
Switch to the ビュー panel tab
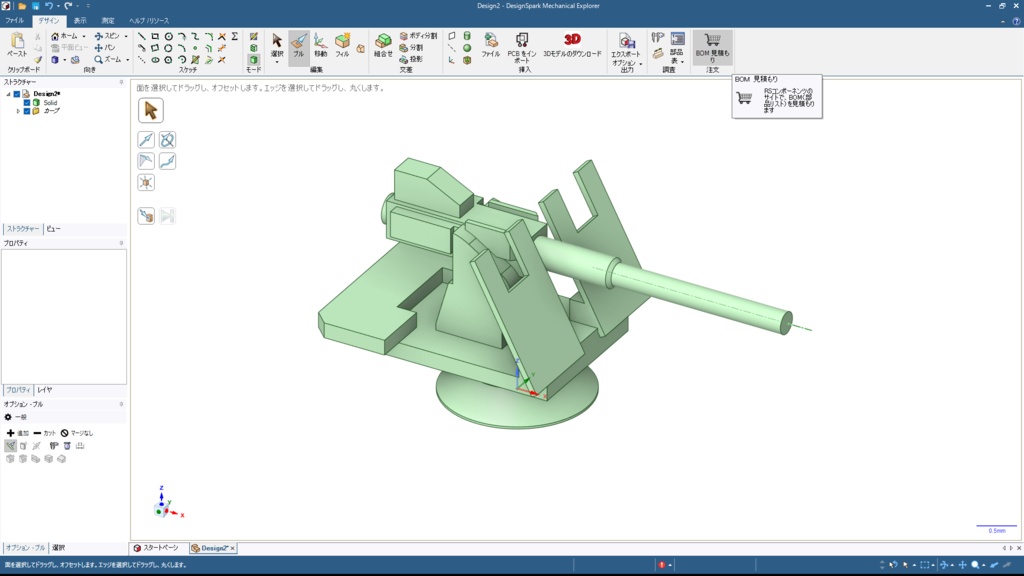click(54, 229)
